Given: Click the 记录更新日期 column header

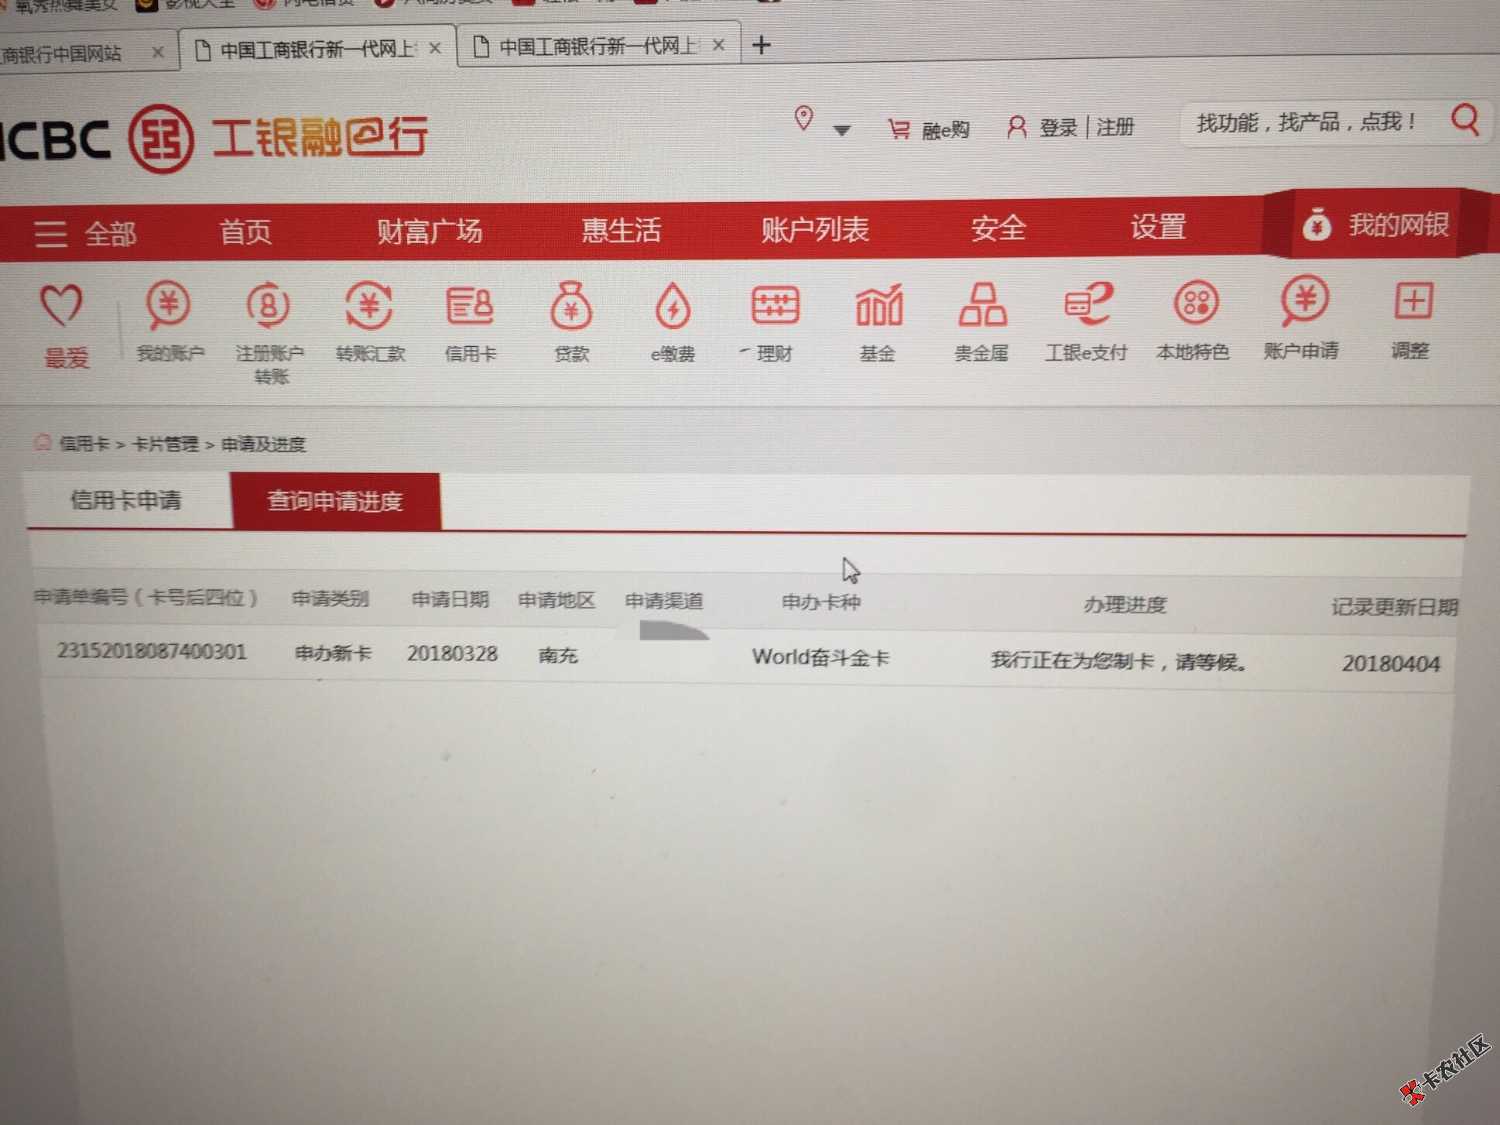Looking at the screenshot, I should point(1394,607).
